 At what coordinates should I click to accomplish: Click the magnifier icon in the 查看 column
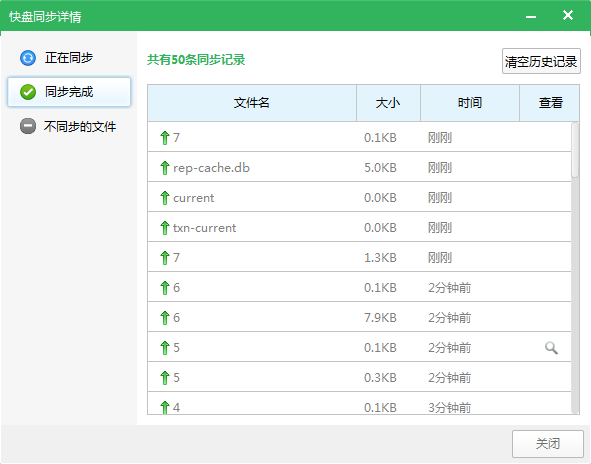[551, 348]
